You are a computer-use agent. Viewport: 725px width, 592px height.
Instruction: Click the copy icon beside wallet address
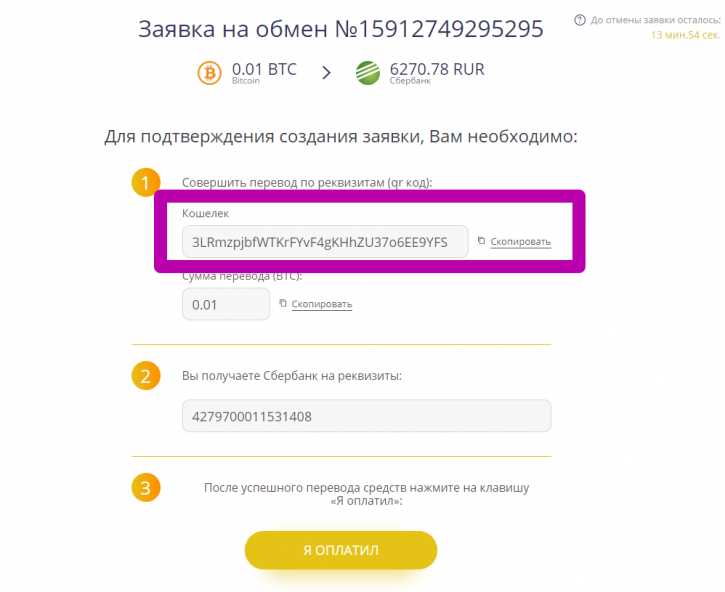coord(481,240)
